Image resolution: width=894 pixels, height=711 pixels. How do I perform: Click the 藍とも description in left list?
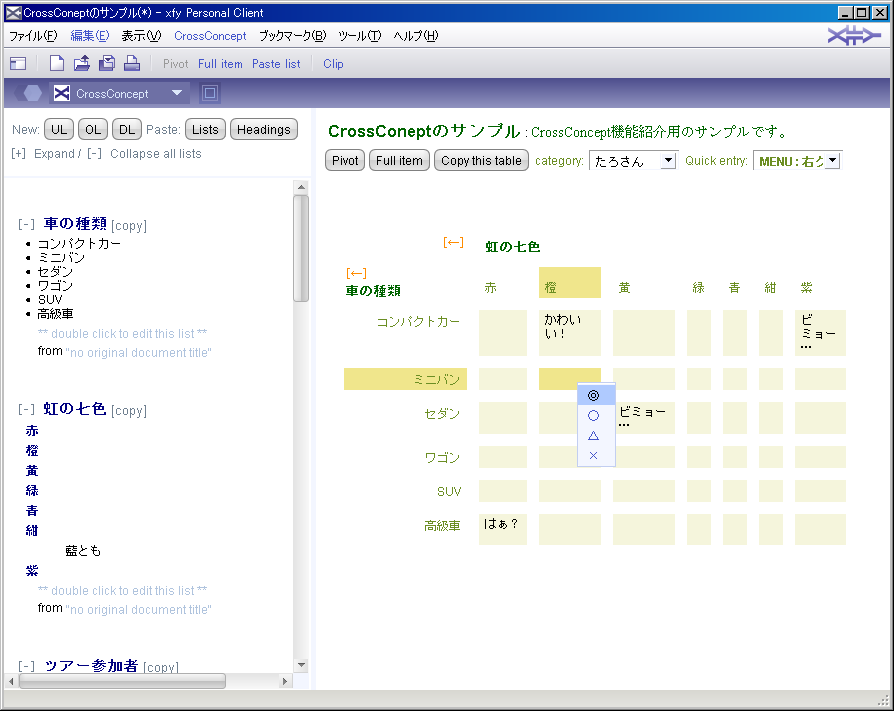83,550
